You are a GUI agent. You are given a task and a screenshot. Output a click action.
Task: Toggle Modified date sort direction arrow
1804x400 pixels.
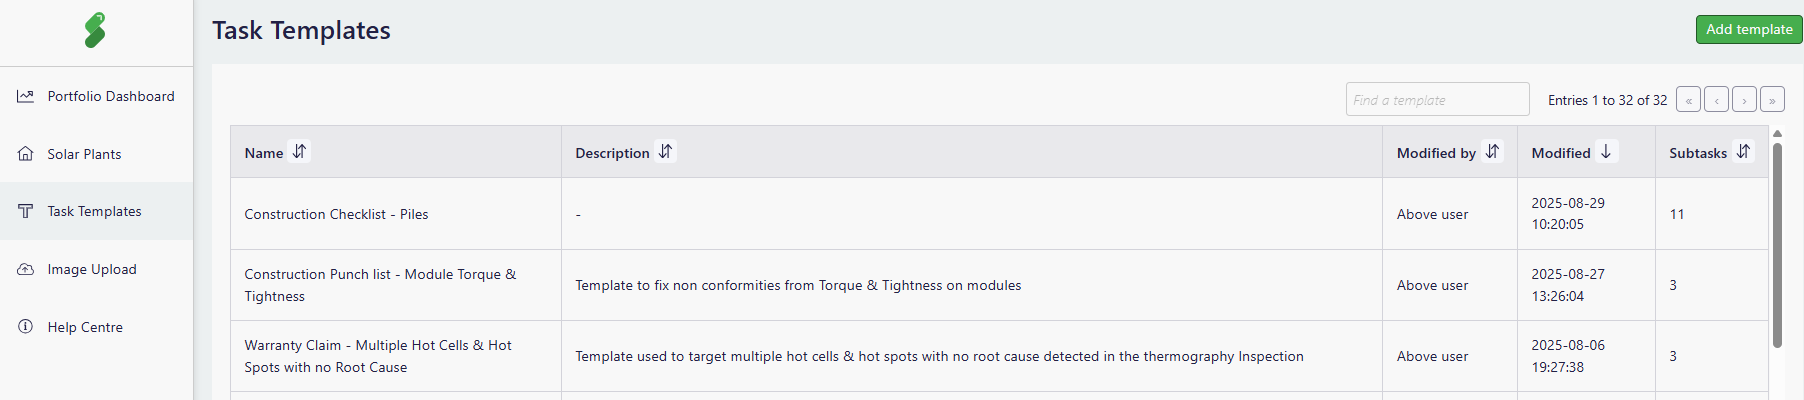coord(1606,151)
